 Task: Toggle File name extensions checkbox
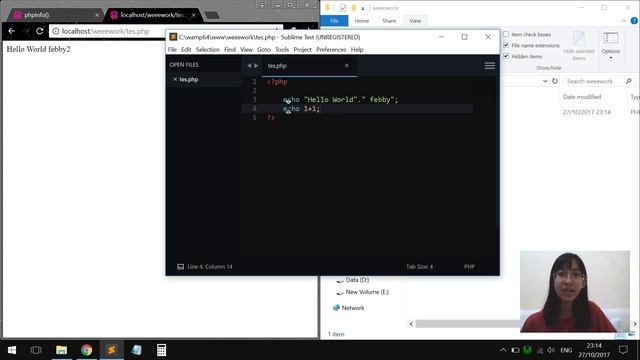(x=506, y=45)
